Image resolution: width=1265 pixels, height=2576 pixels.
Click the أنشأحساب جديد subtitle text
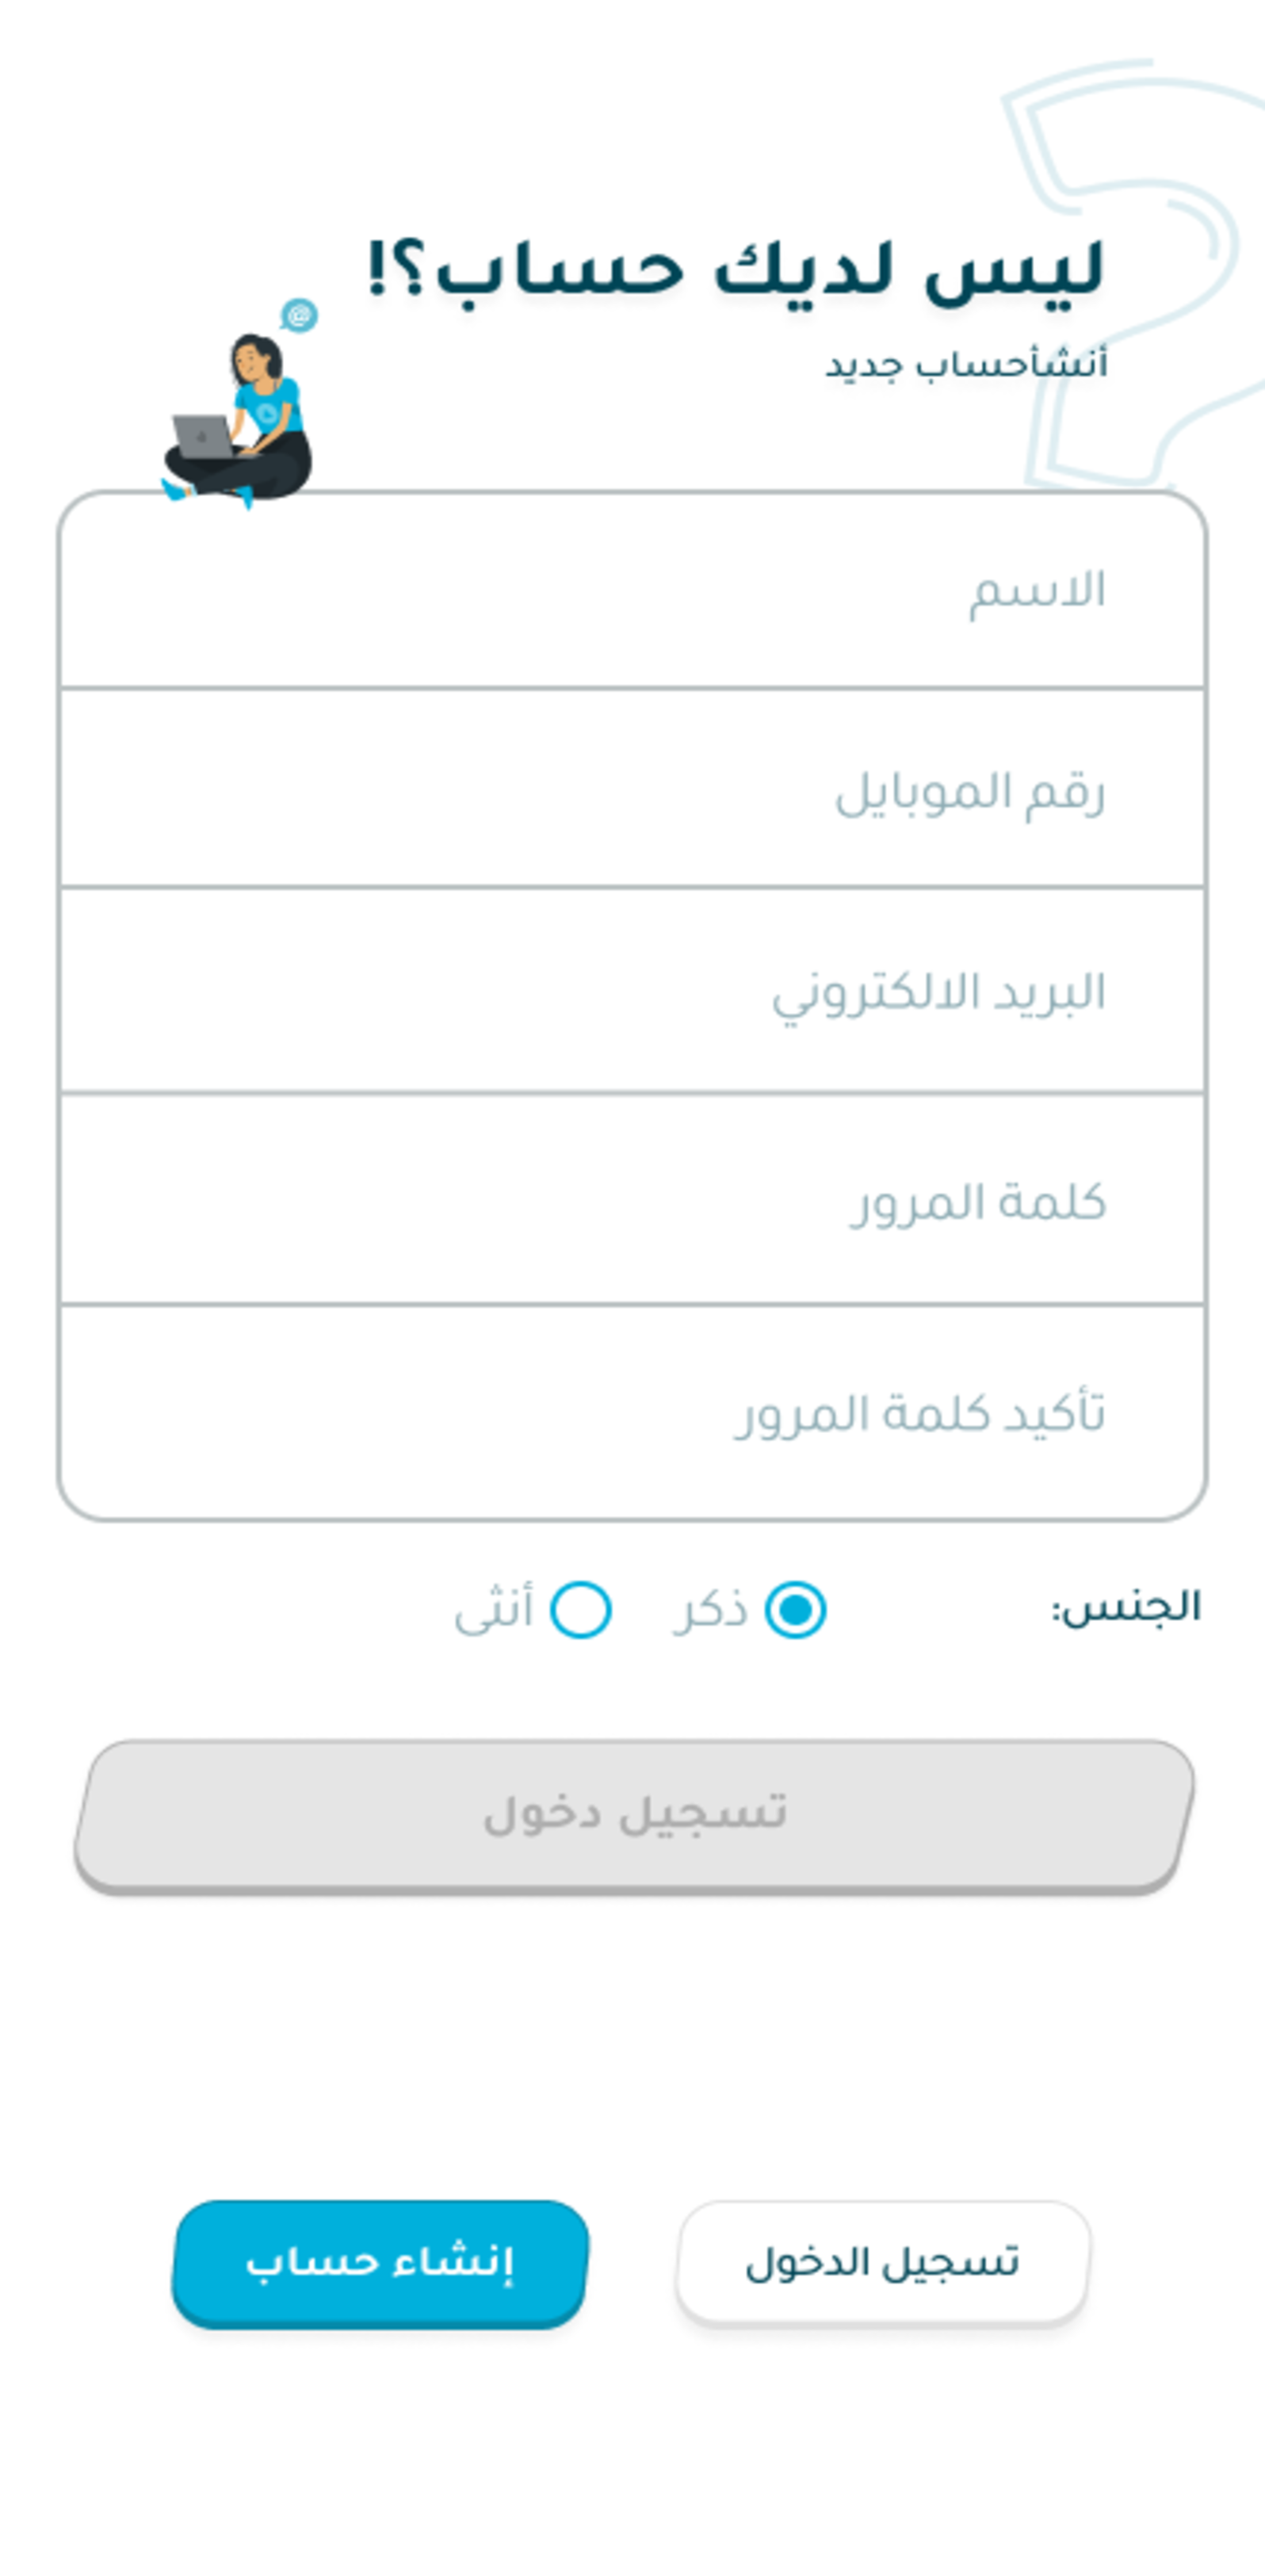[966, 364]
